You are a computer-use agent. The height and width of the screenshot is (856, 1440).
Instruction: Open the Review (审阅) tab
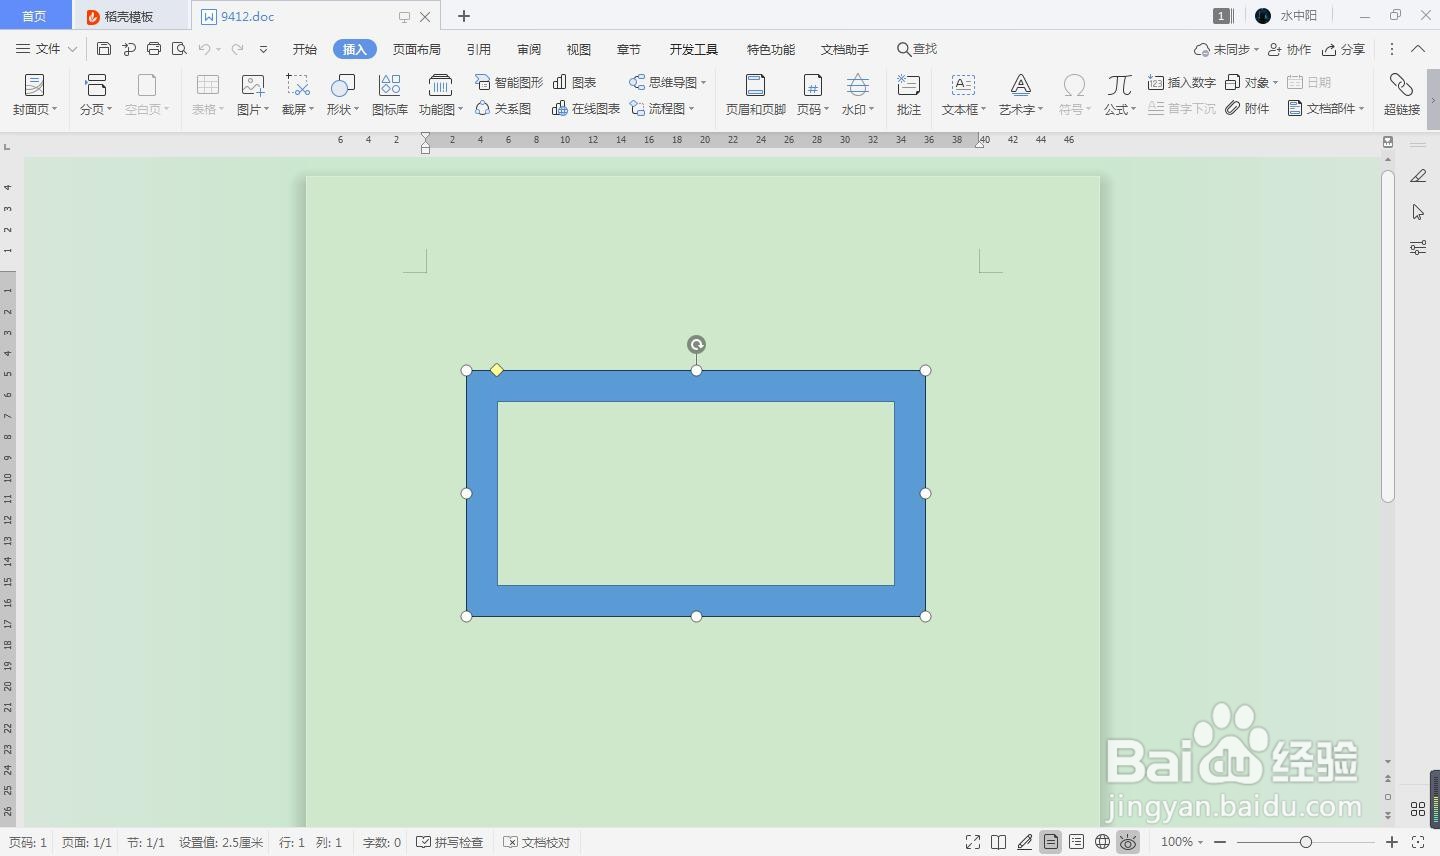point(529,49)
